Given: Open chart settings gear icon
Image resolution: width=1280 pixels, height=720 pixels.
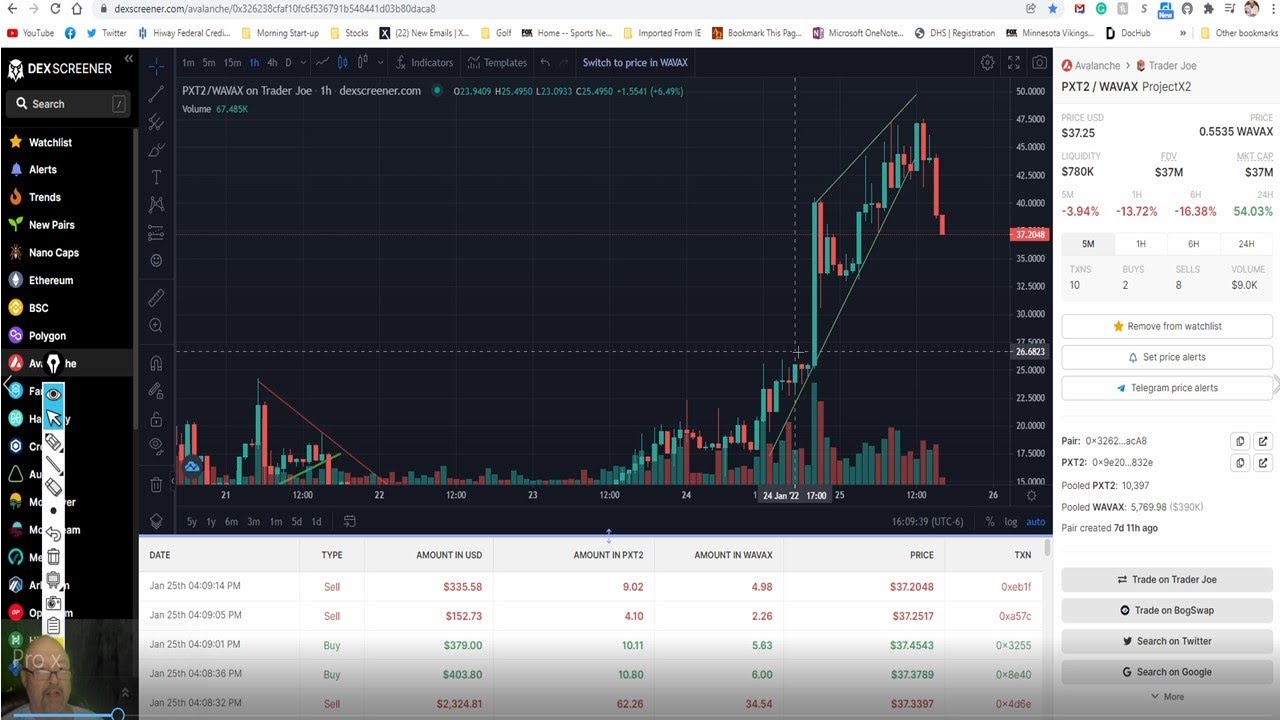Looking at the screenshot, I should tap(987, 62).
